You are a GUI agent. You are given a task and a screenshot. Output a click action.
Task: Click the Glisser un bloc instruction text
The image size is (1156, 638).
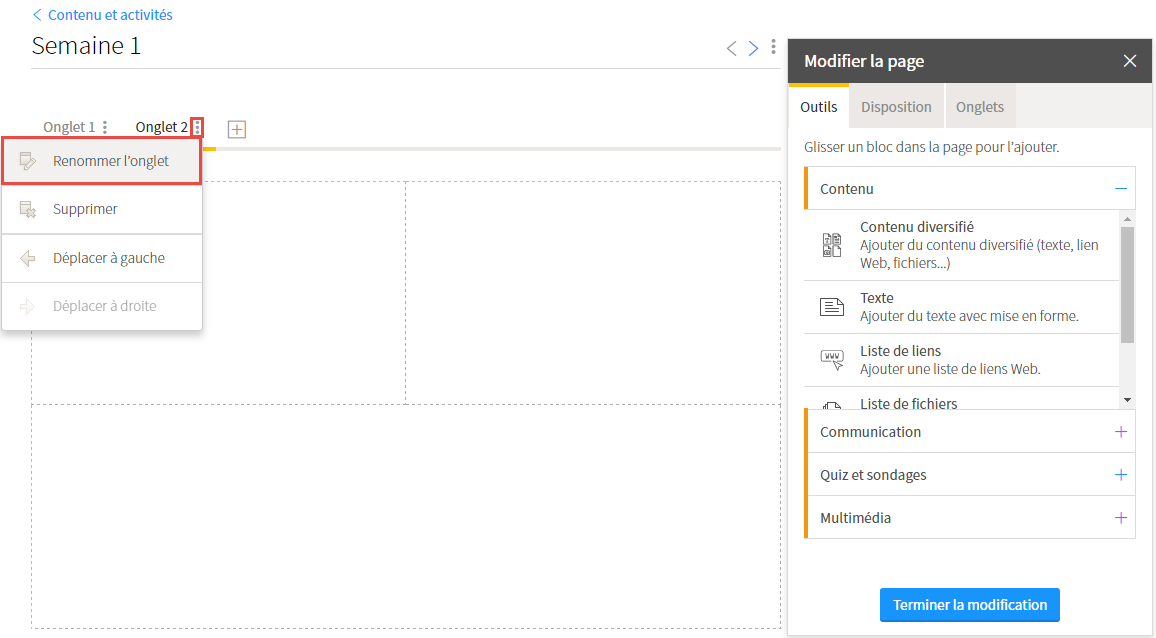932,147
